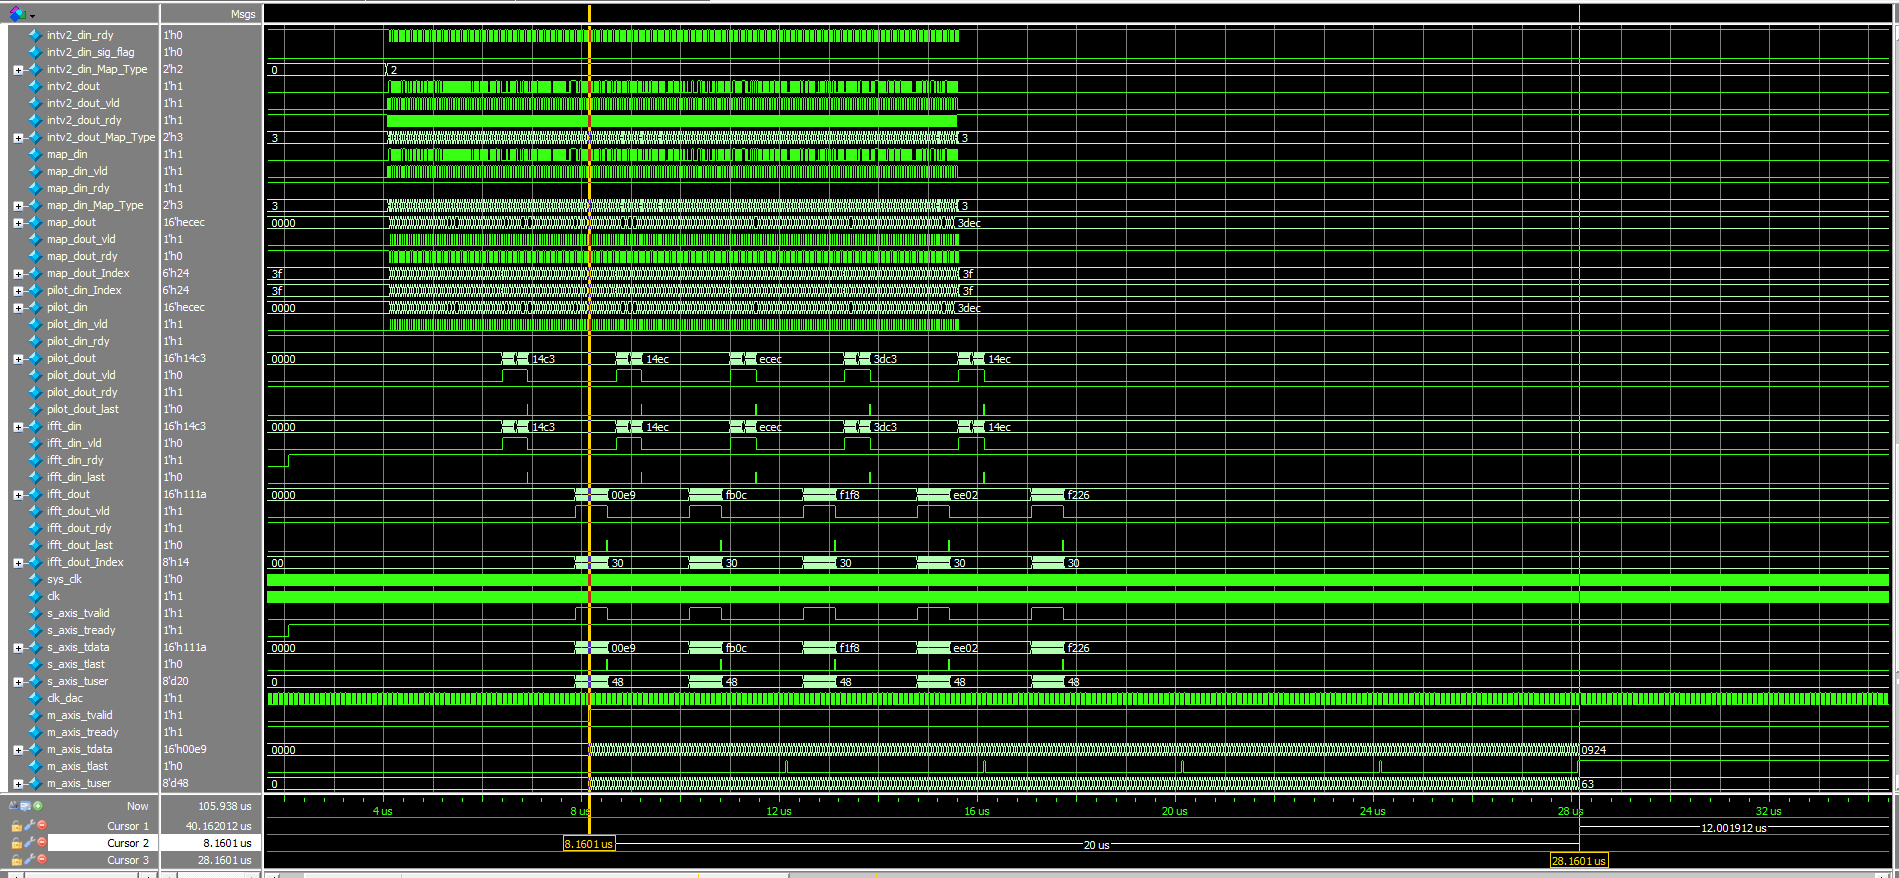Click signal icon next to pilot_din_vld
Image resolution: width=1899 pixels, height=878 pixels.
coord(35,324)
